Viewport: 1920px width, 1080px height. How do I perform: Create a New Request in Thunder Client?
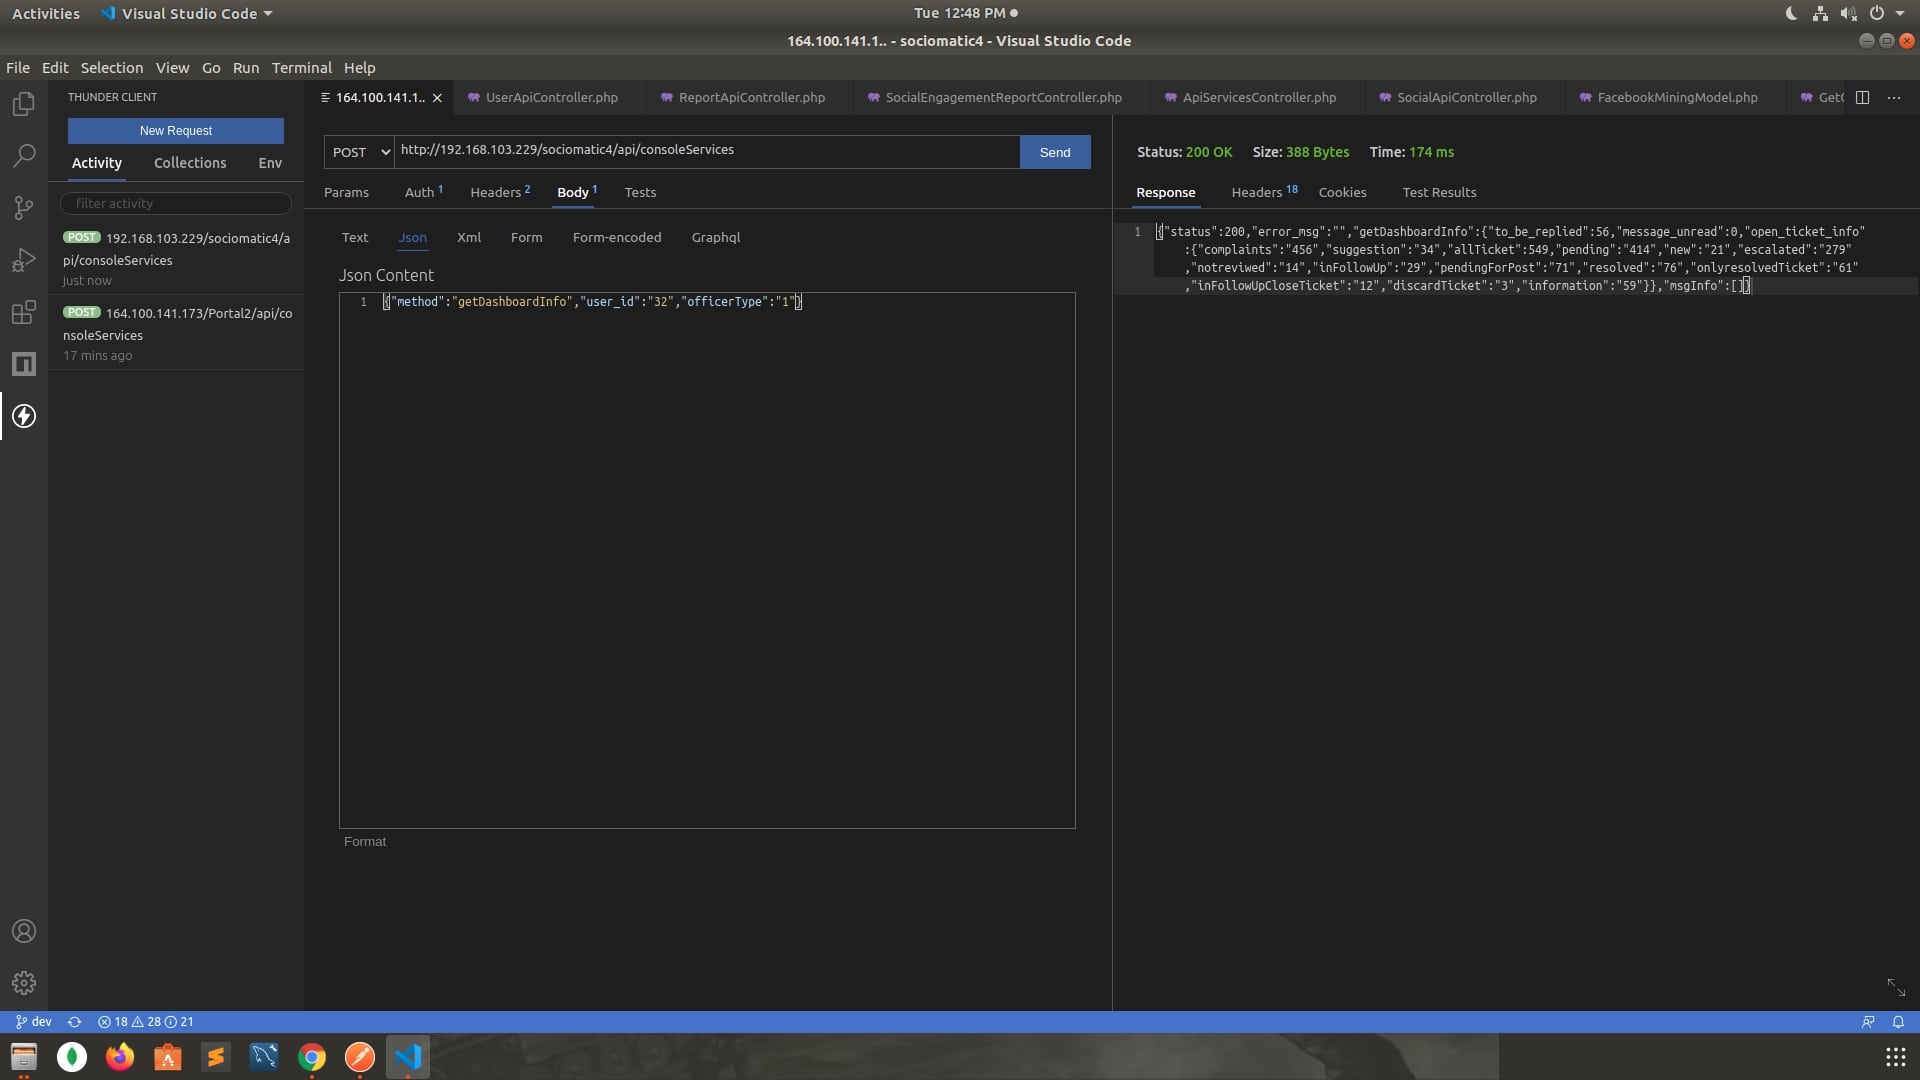pyautogui.click(x=175, y=130)
